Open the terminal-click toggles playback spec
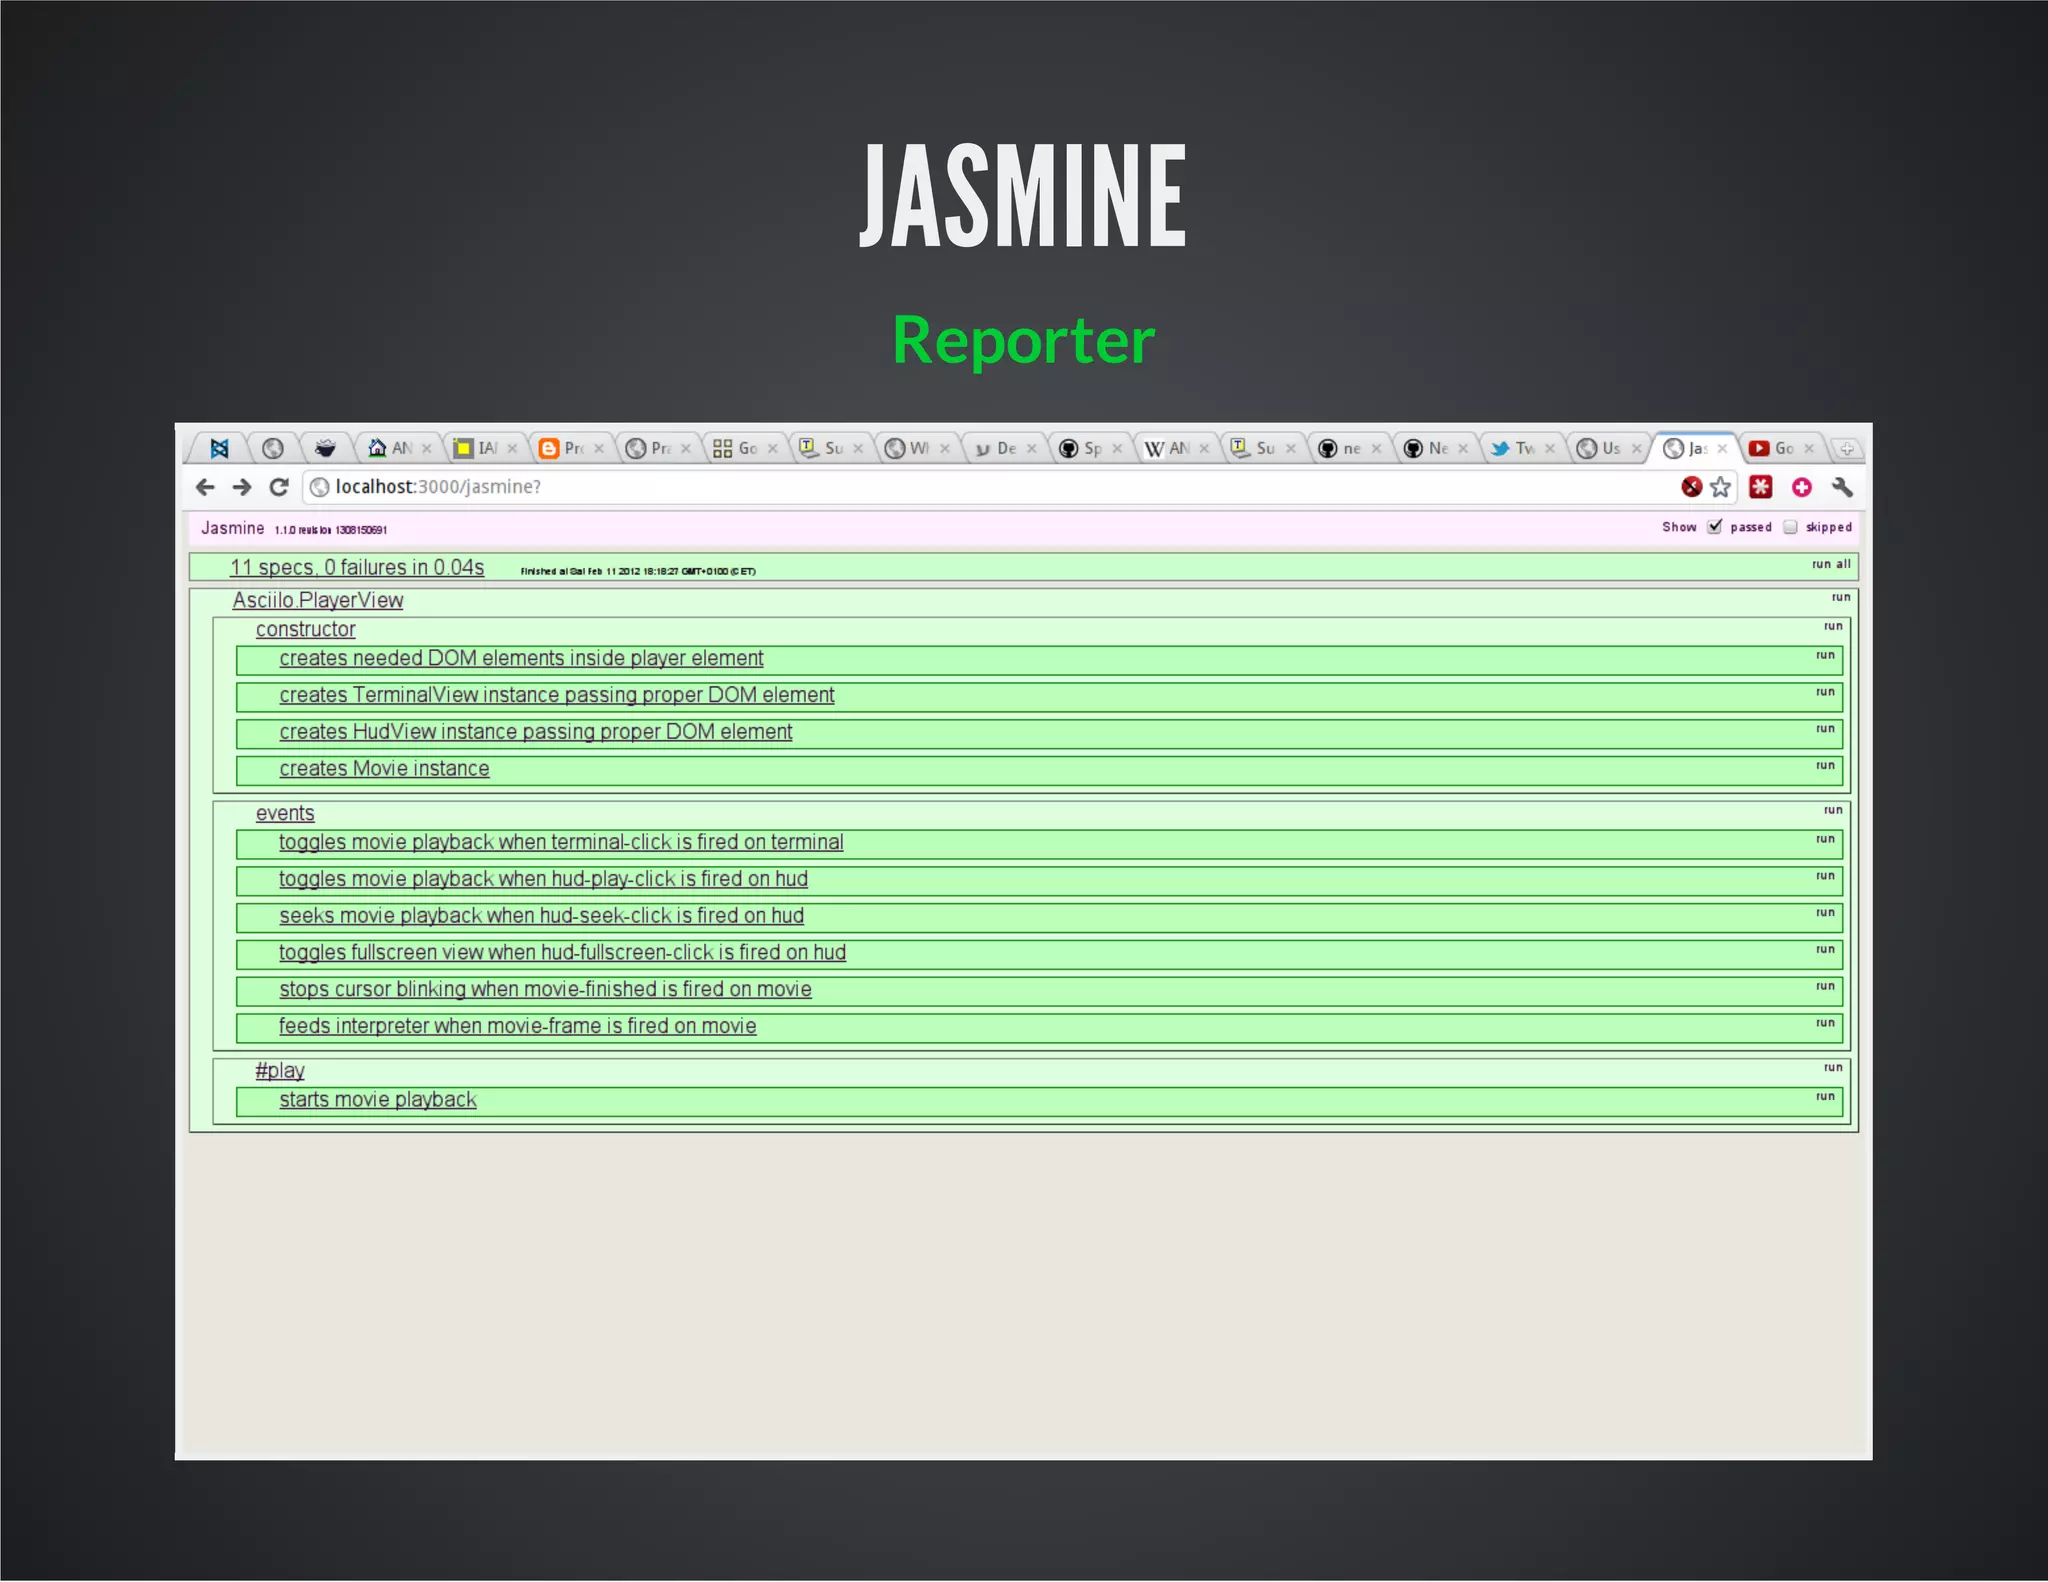 pos(561,842)
